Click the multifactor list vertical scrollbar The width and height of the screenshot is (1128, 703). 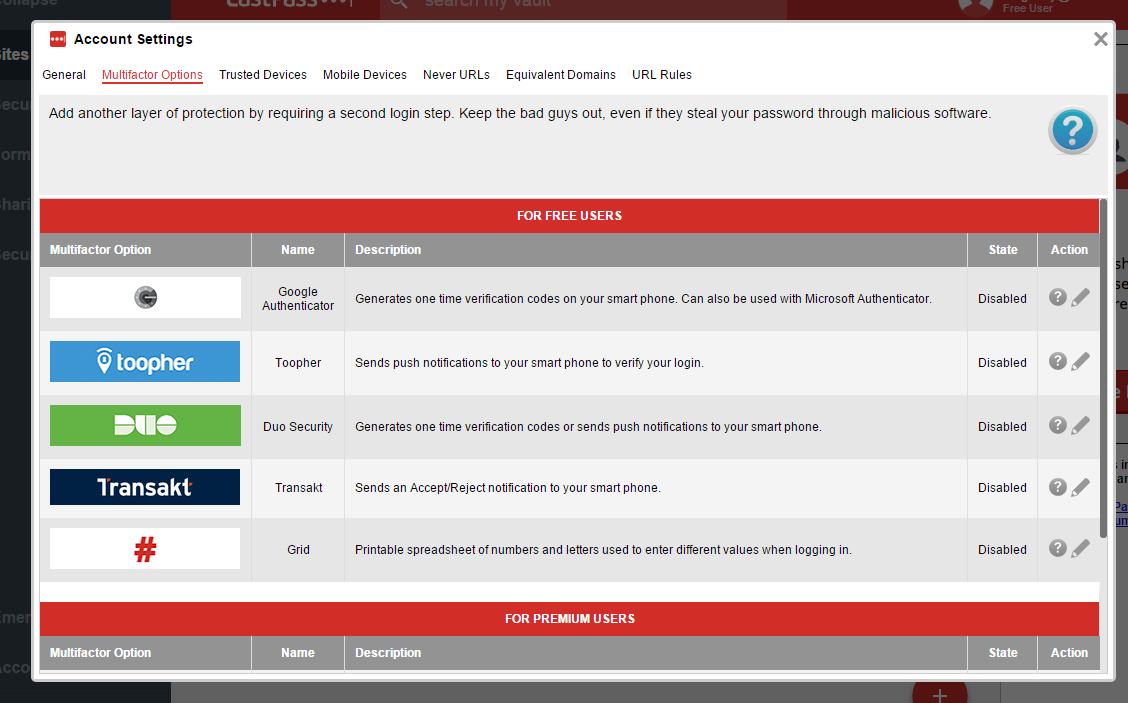click(1104, 368)
